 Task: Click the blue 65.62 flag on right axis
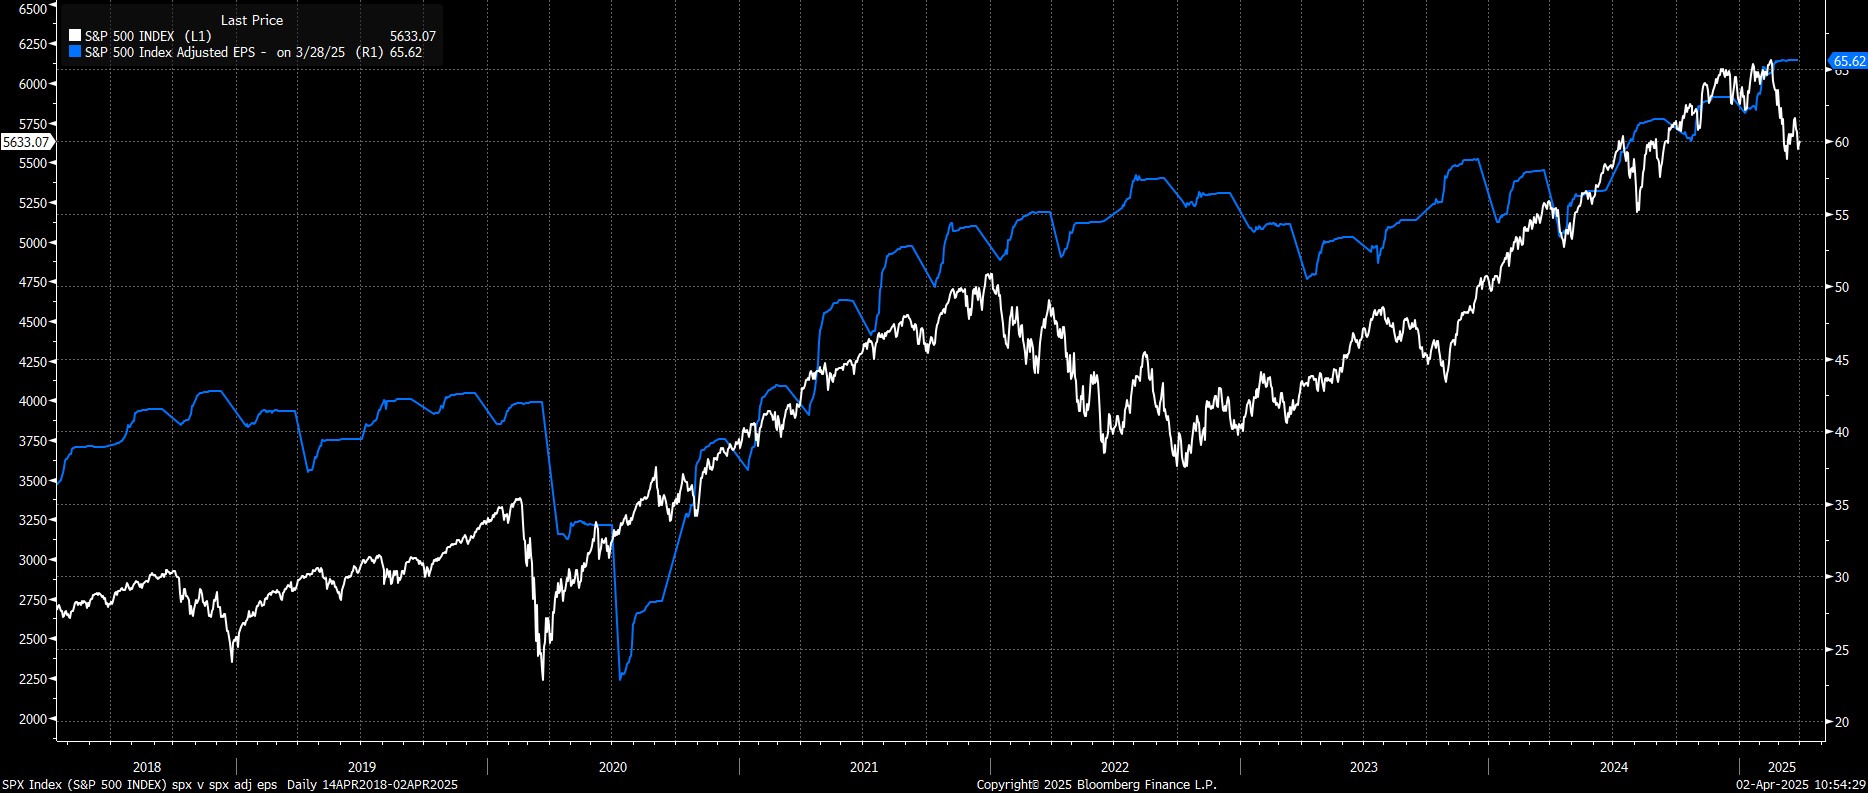pos(1848,61)
